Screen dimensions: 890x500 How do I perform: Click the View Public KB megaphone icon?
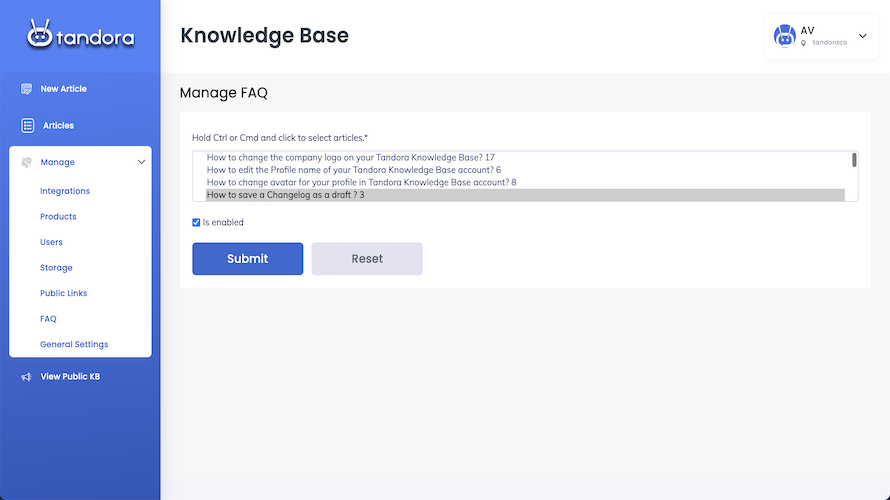pyautogui.click(x=26, y=377)
